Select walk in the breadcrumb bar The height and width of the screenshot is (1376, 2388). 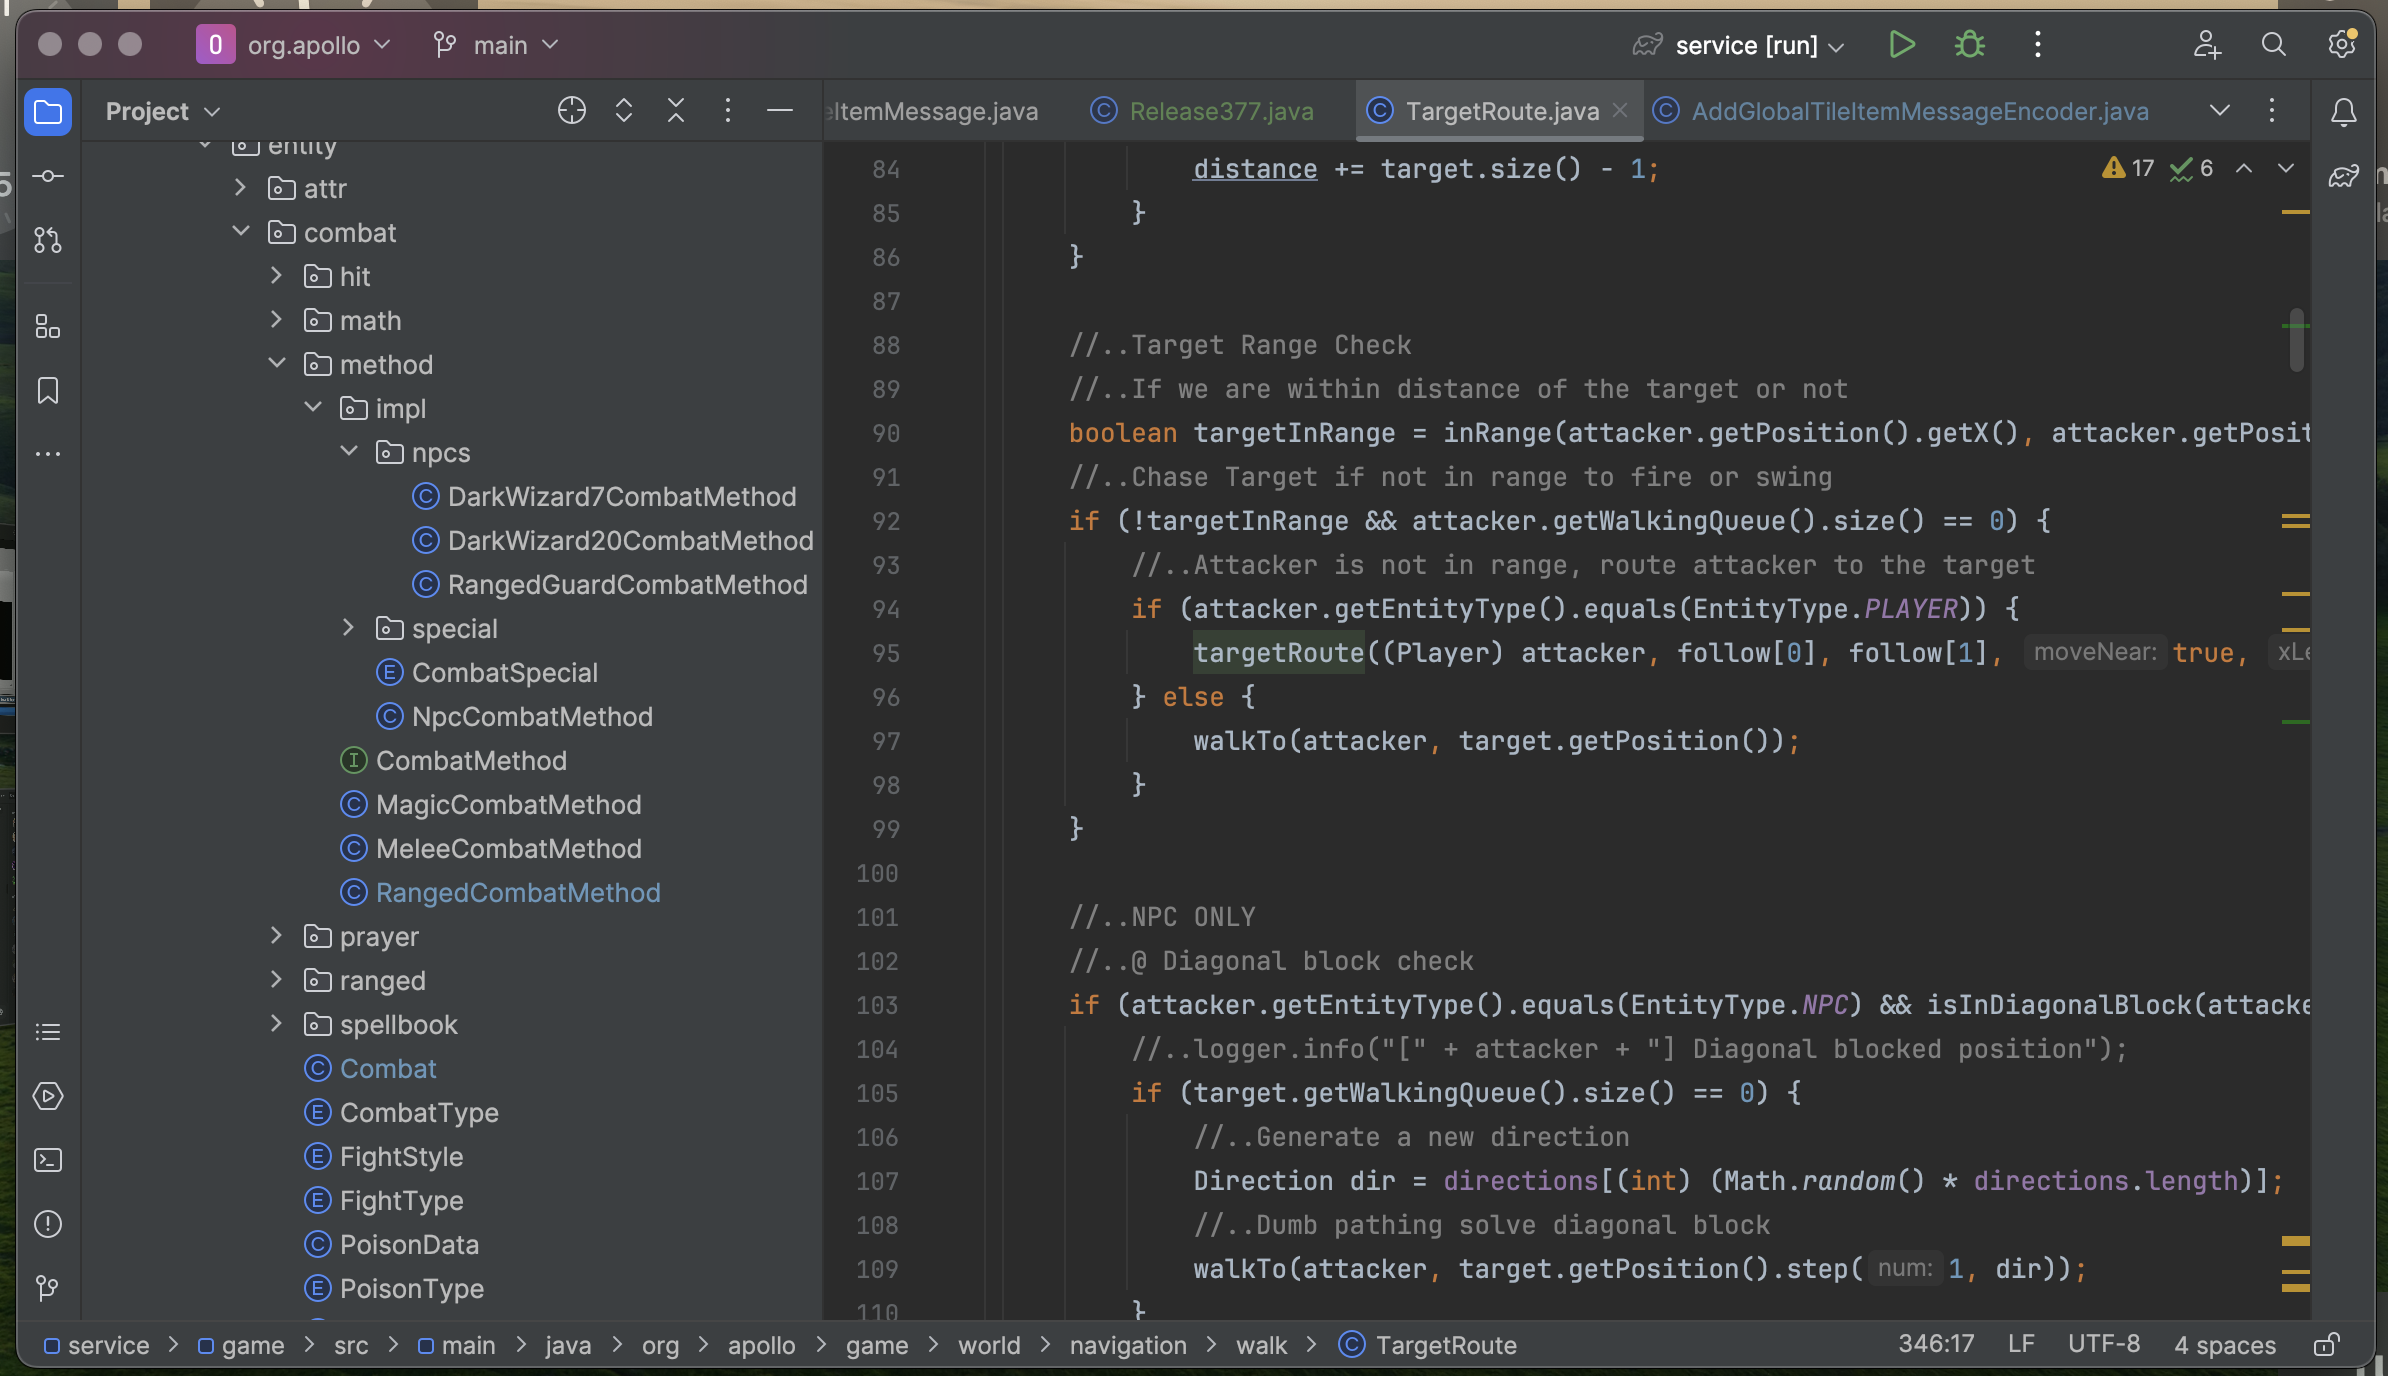(x=1262, y=1345)
